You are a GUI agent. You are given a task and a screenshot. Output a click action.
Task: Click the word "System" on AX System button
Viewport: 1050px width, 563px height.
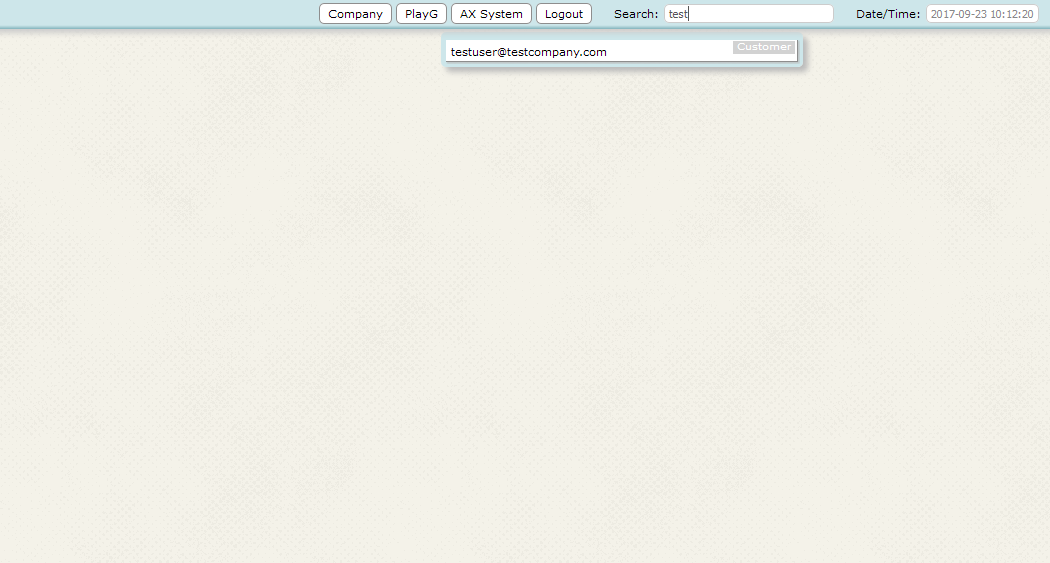point(501,14)
